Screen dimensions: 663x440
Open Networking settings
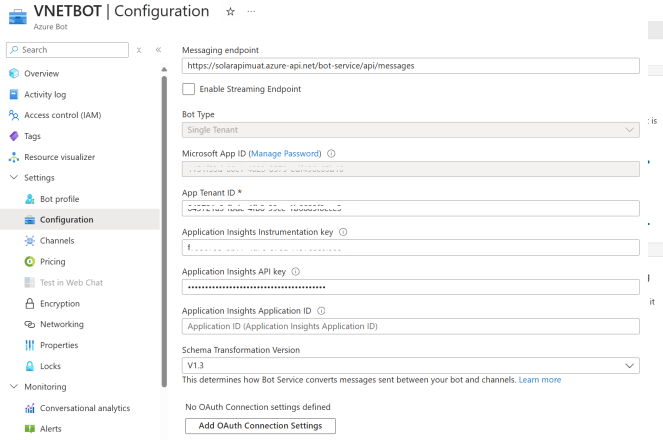click(x=62, y=324)
